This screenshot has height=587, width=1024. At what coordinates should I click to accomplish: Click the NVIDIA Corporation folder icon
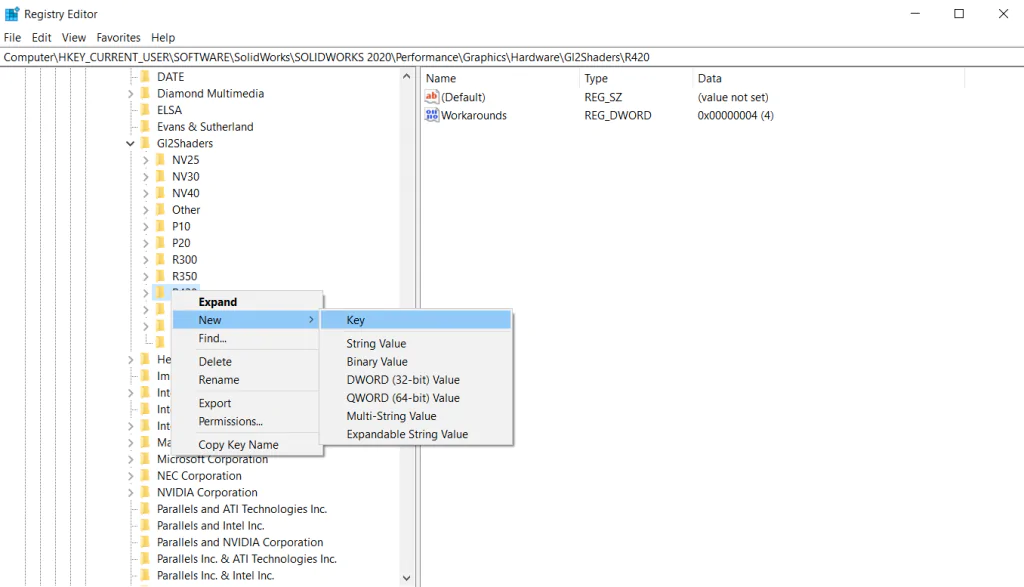[145, 492]
